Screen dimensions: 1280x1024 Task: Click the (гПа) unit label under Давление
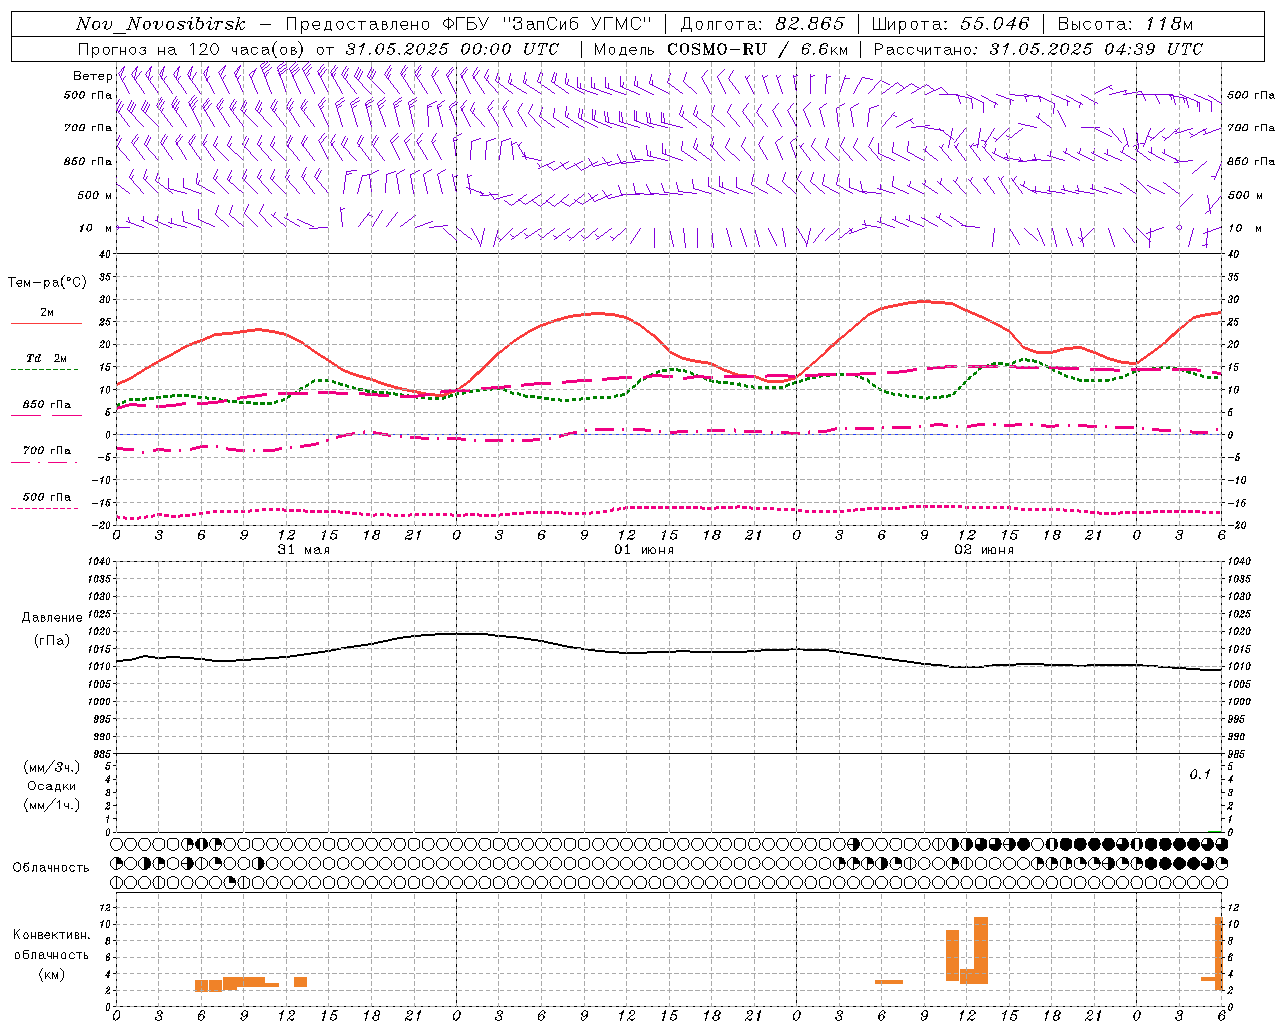point(51,641)
